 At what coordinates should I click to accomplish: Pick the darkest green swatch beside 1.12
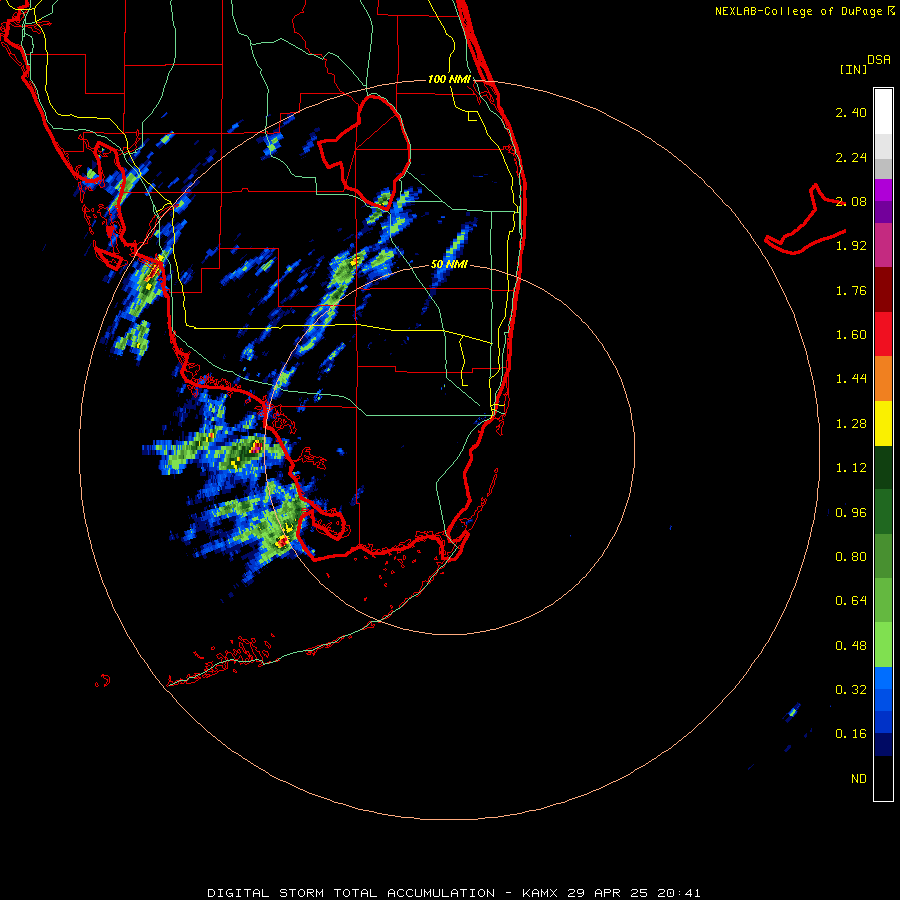tap(883, 468)
